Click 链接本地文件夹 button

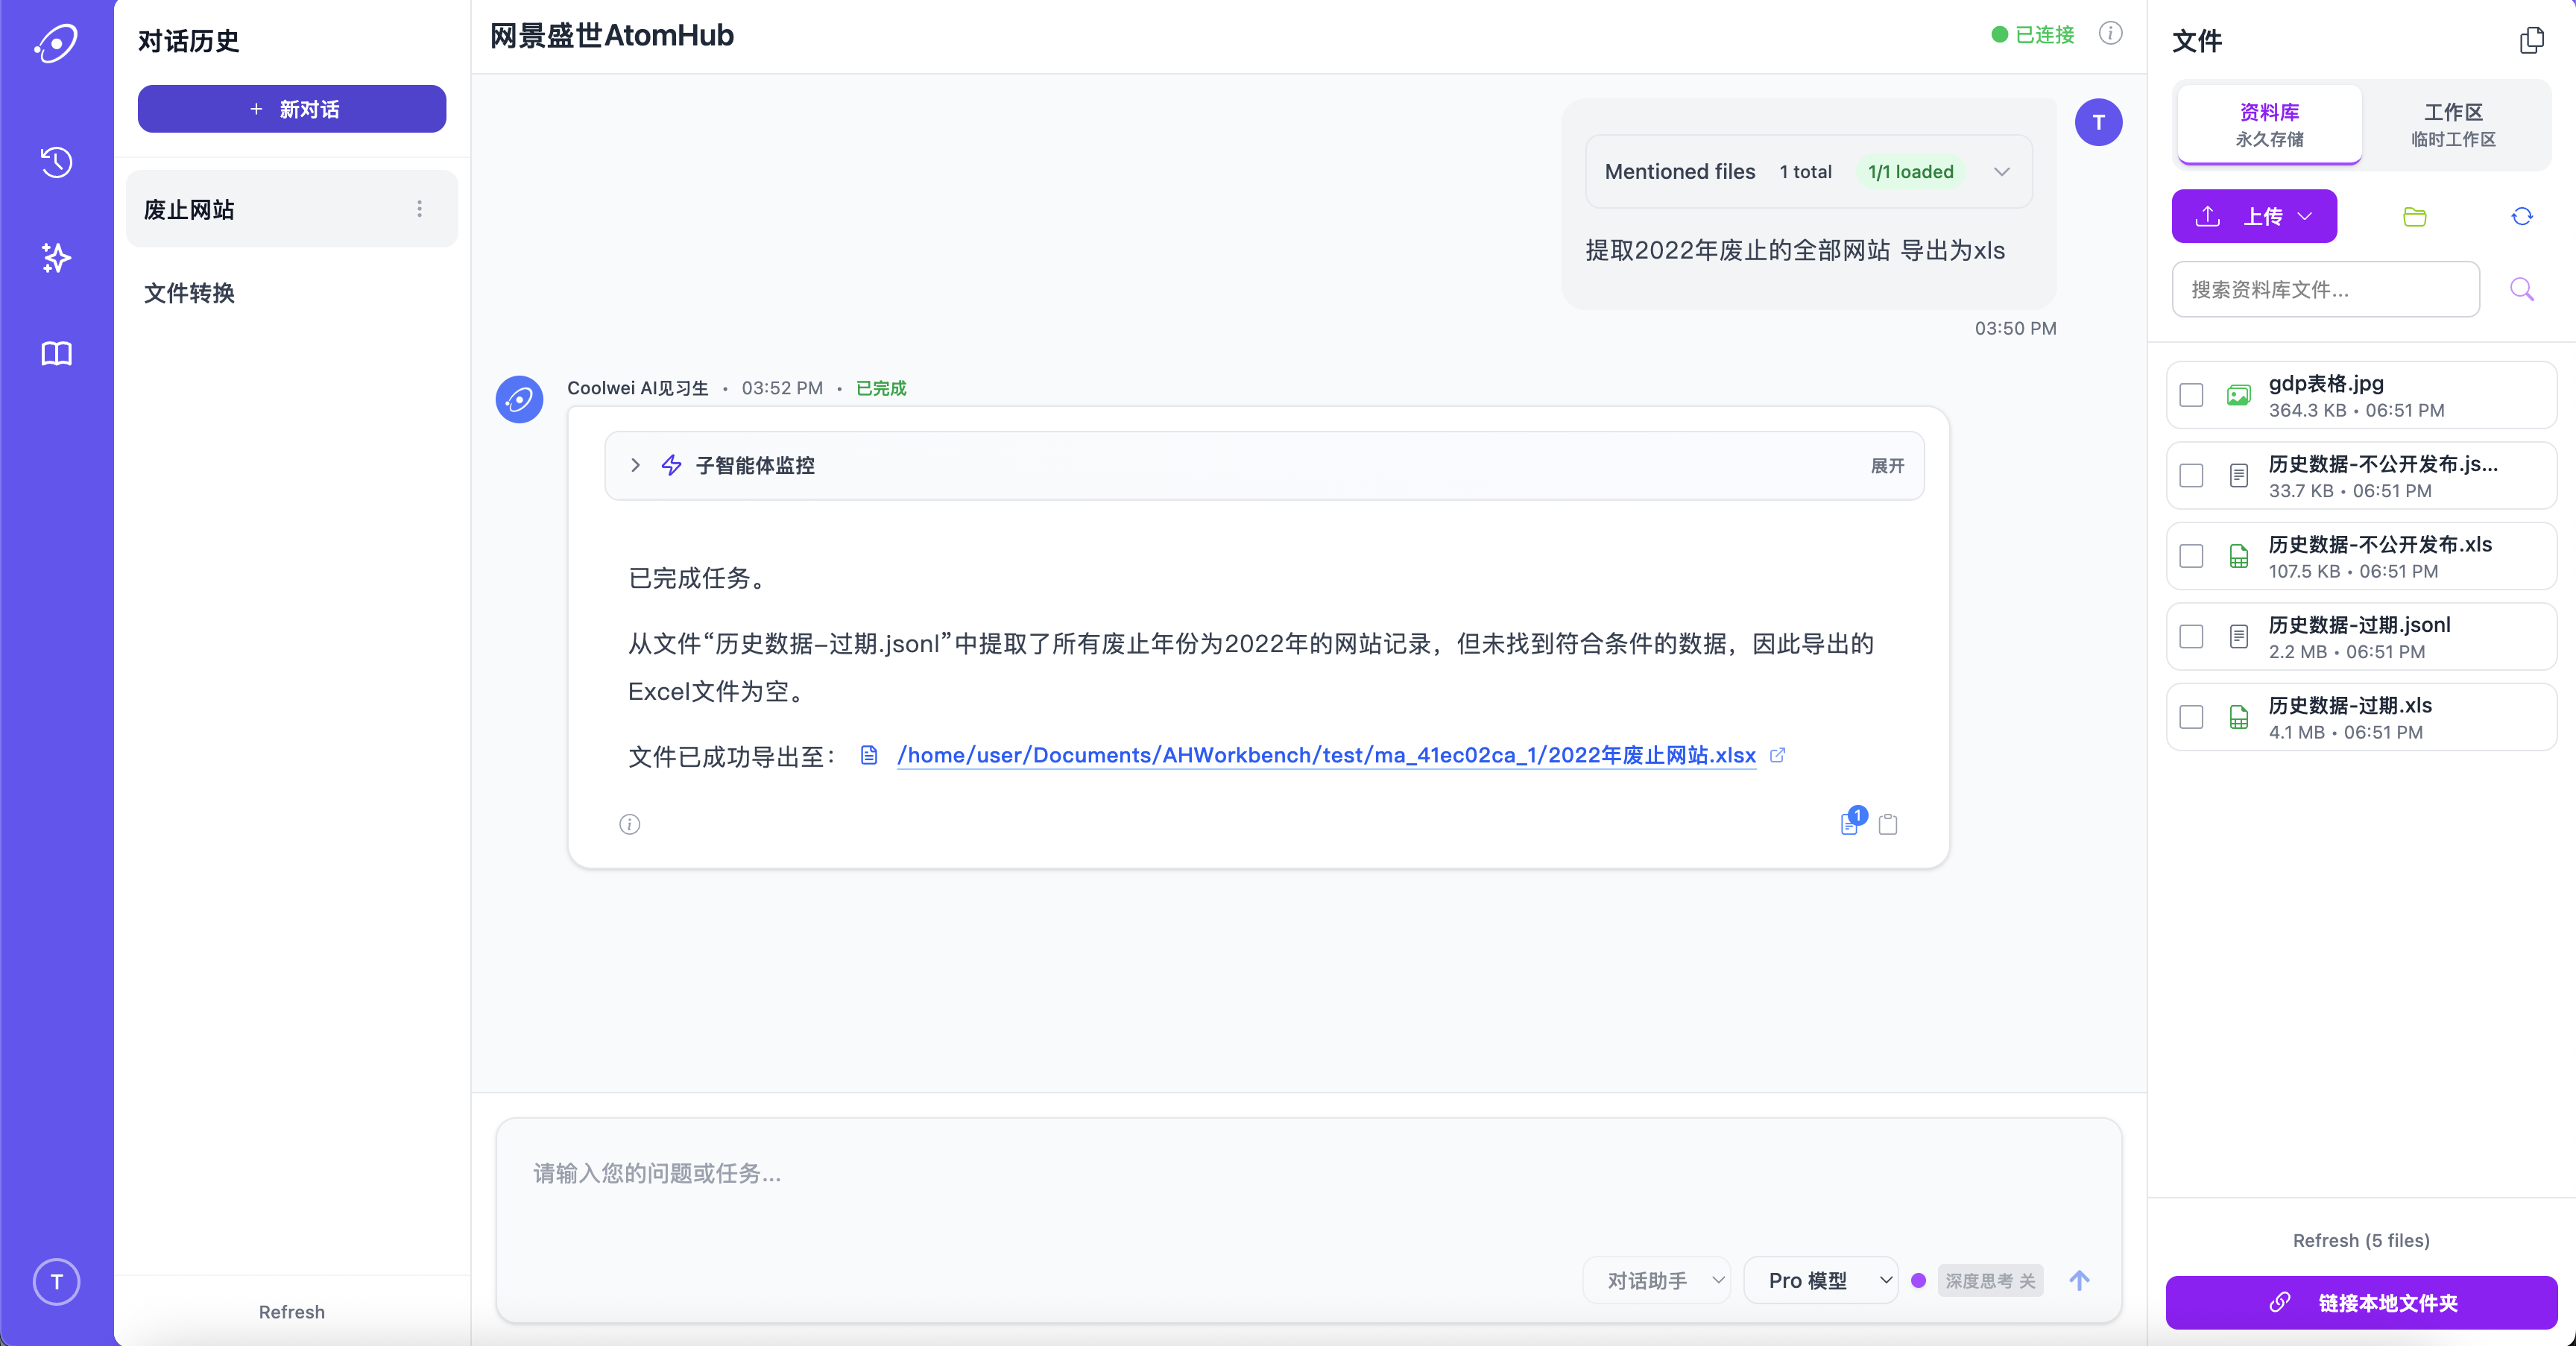pos(2361,1303)
